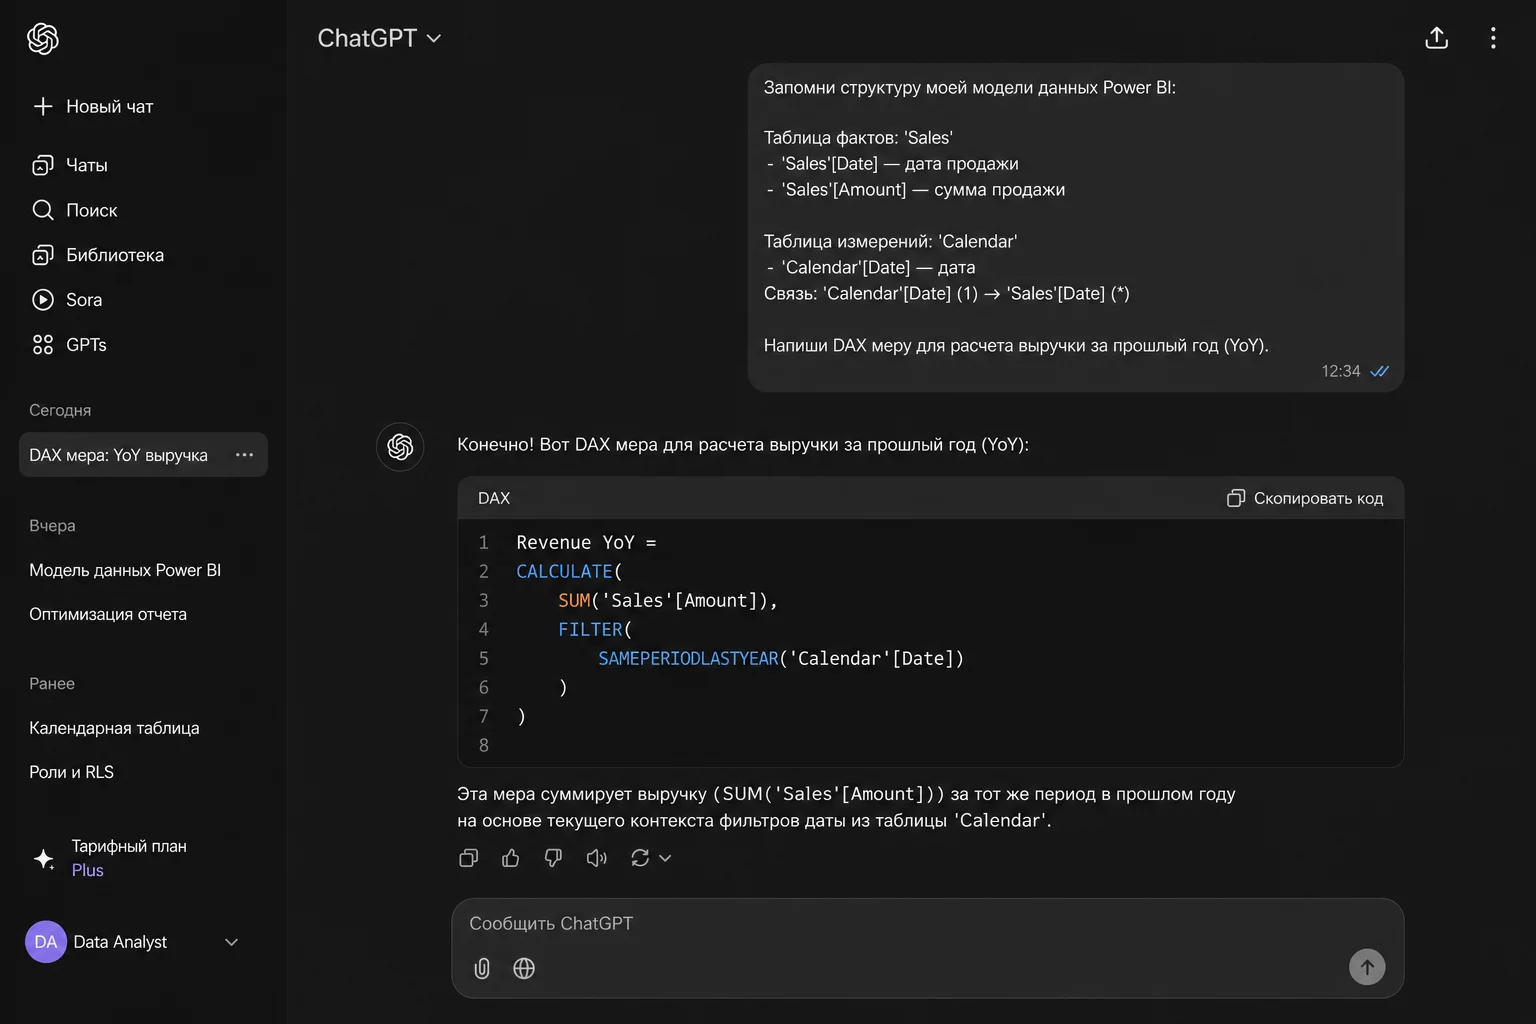Click 'Ранее' section header

pyautogui.click(x=52, y=683)
